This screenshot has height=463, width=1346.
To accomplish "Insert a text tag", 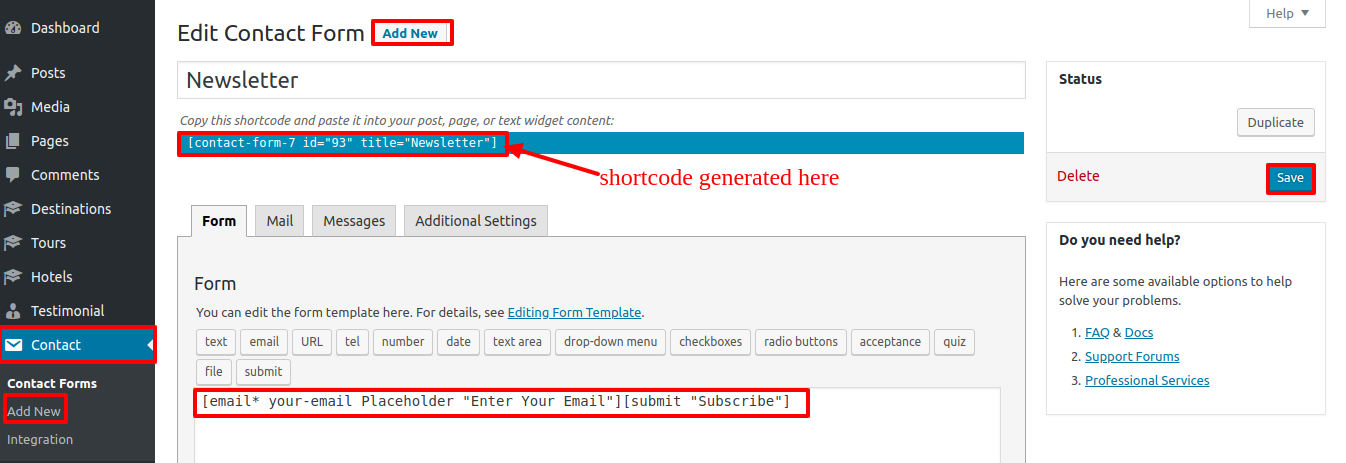I will (x=216, y=342).
